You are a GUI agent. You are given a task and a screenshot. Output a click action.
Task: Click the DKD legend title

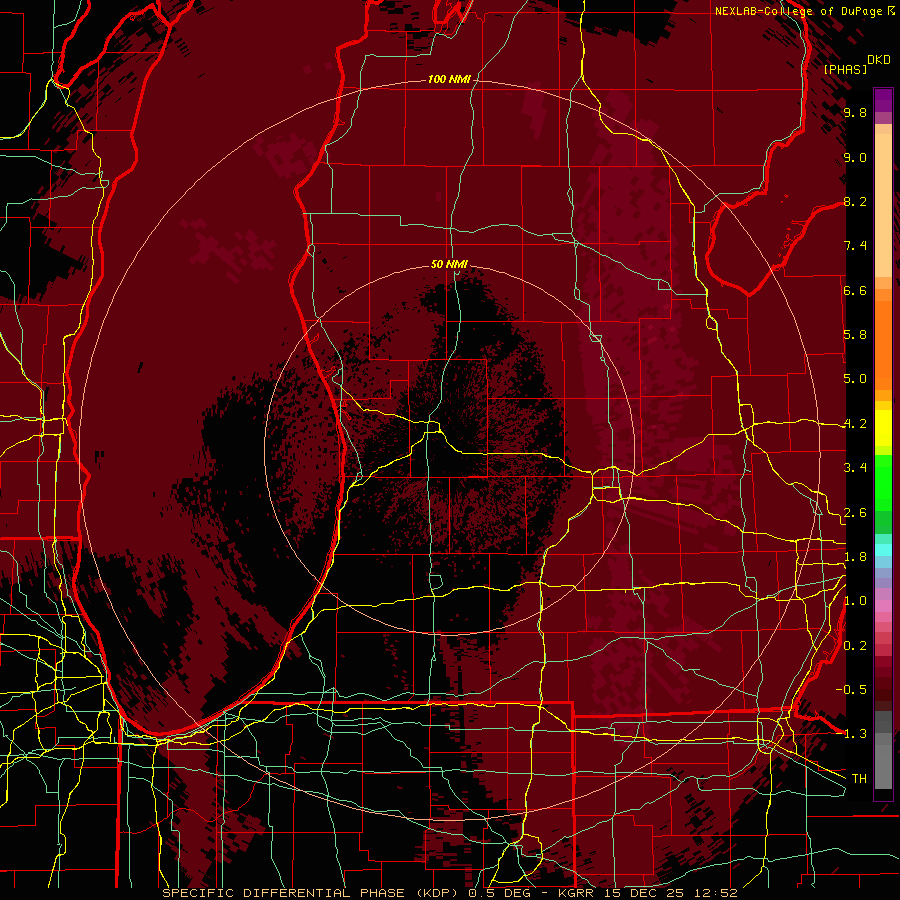coord(879,60)
